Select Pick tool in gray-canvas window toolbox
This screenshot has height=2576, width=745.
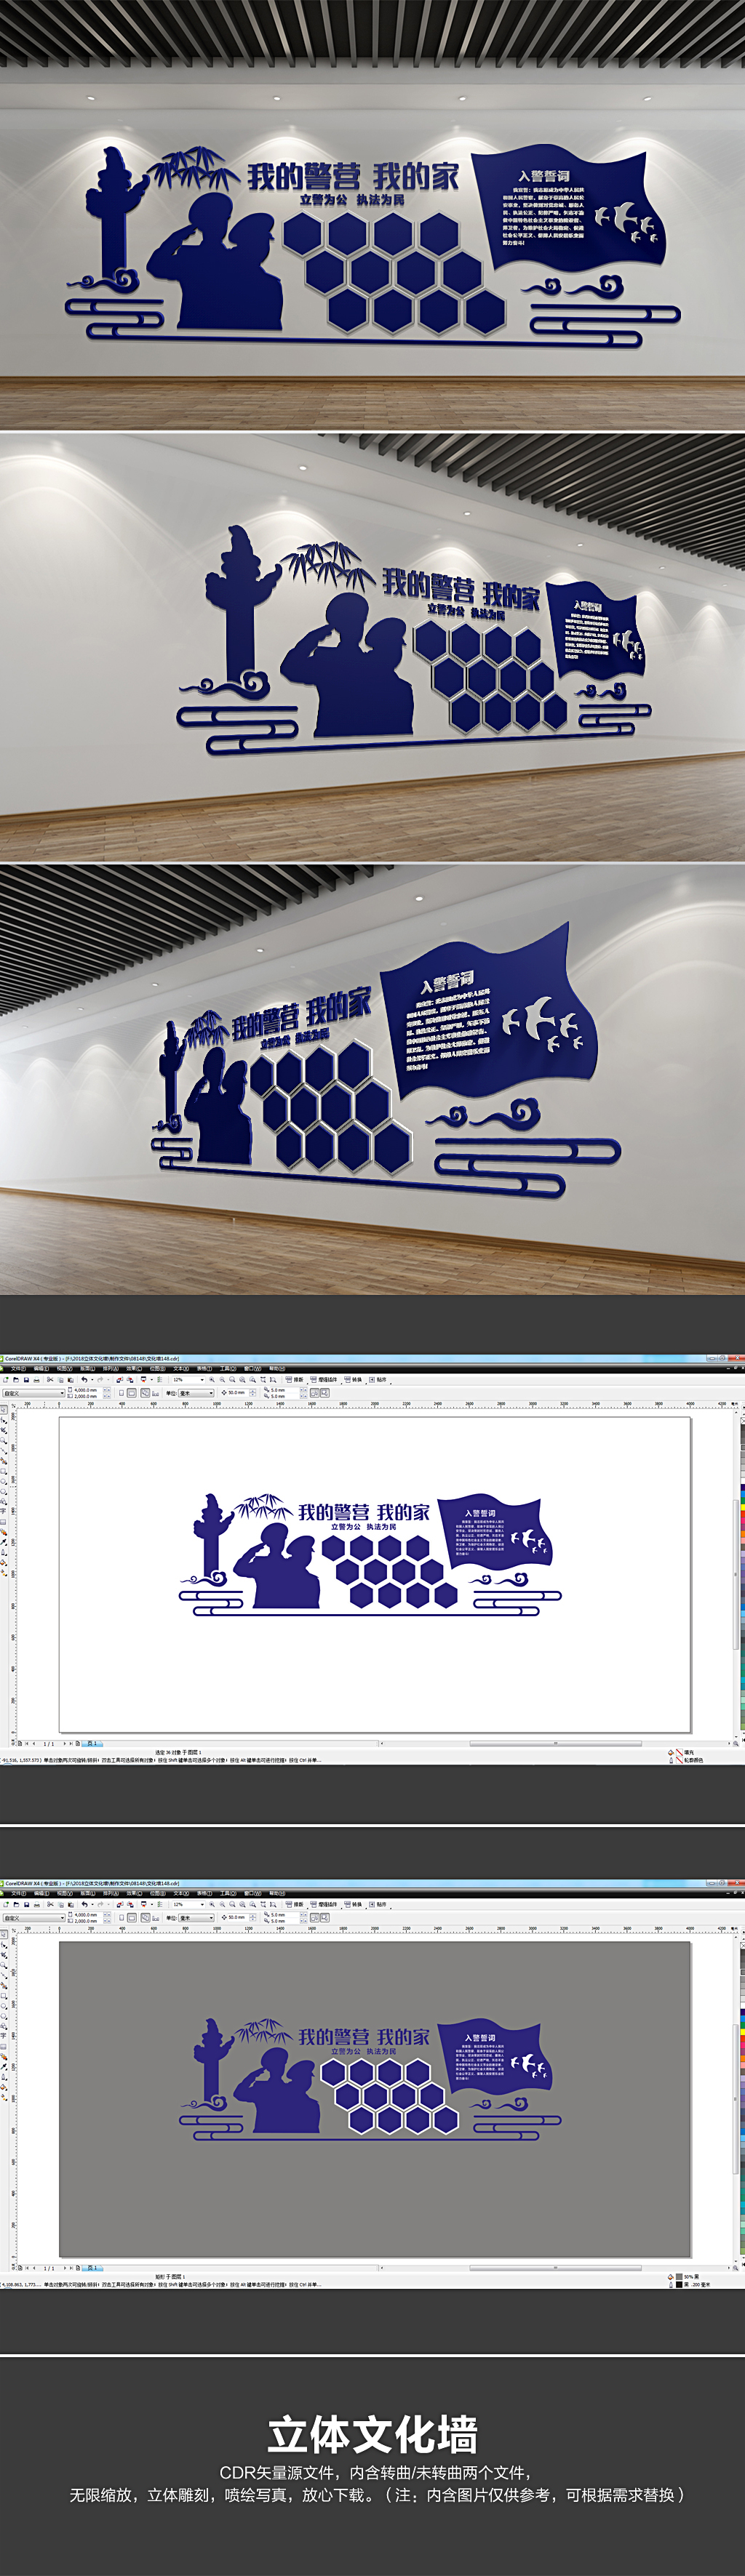(3, 1934)
